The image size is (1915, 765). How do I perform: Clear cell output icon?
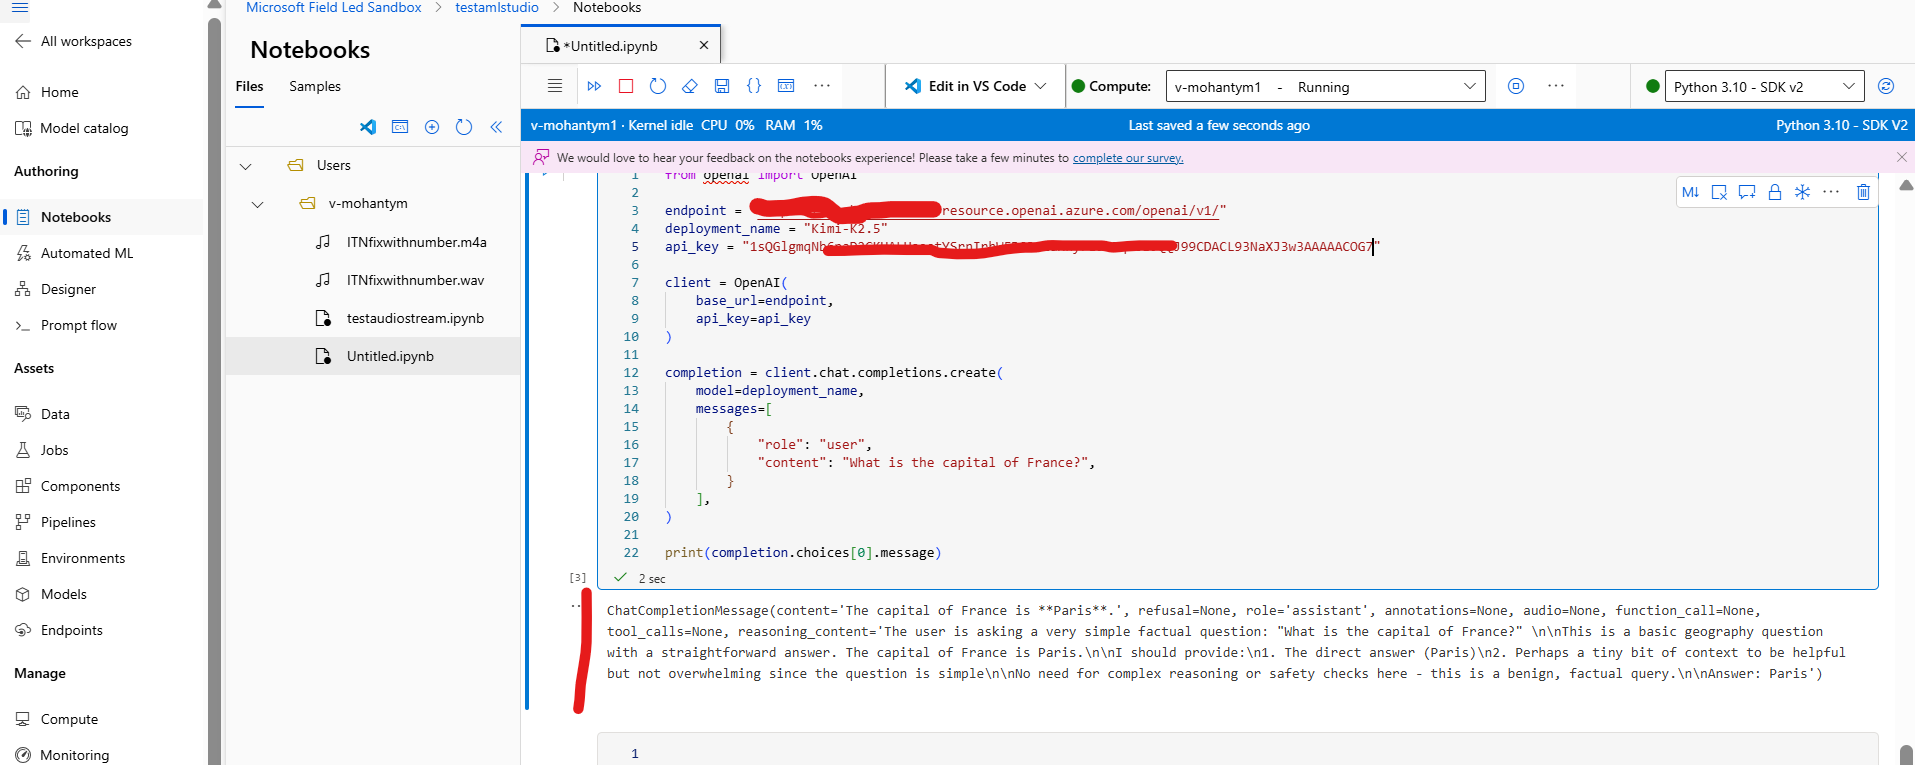[1719, 192]
